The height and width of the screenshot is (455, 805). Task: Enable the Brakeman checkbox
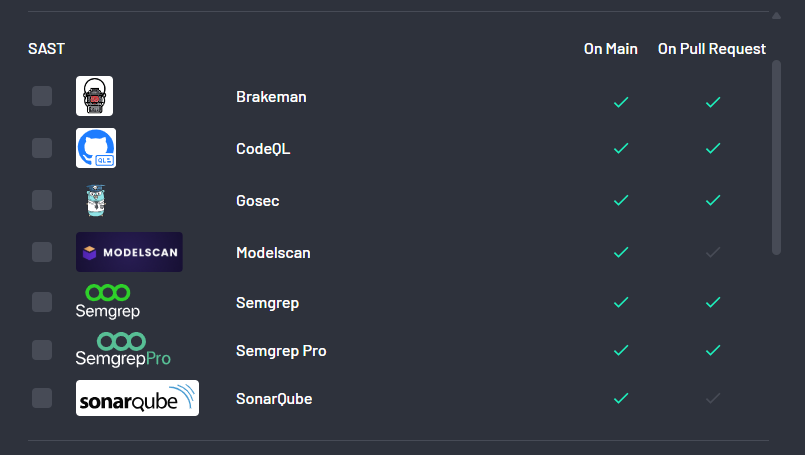click(42, 96)
